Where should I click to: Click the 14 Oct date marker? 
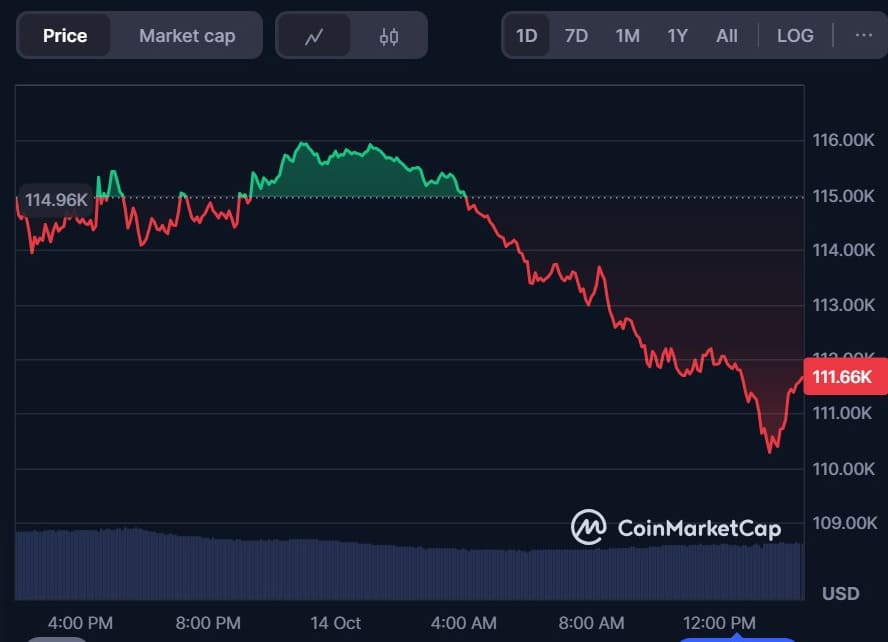pos(335,623)
